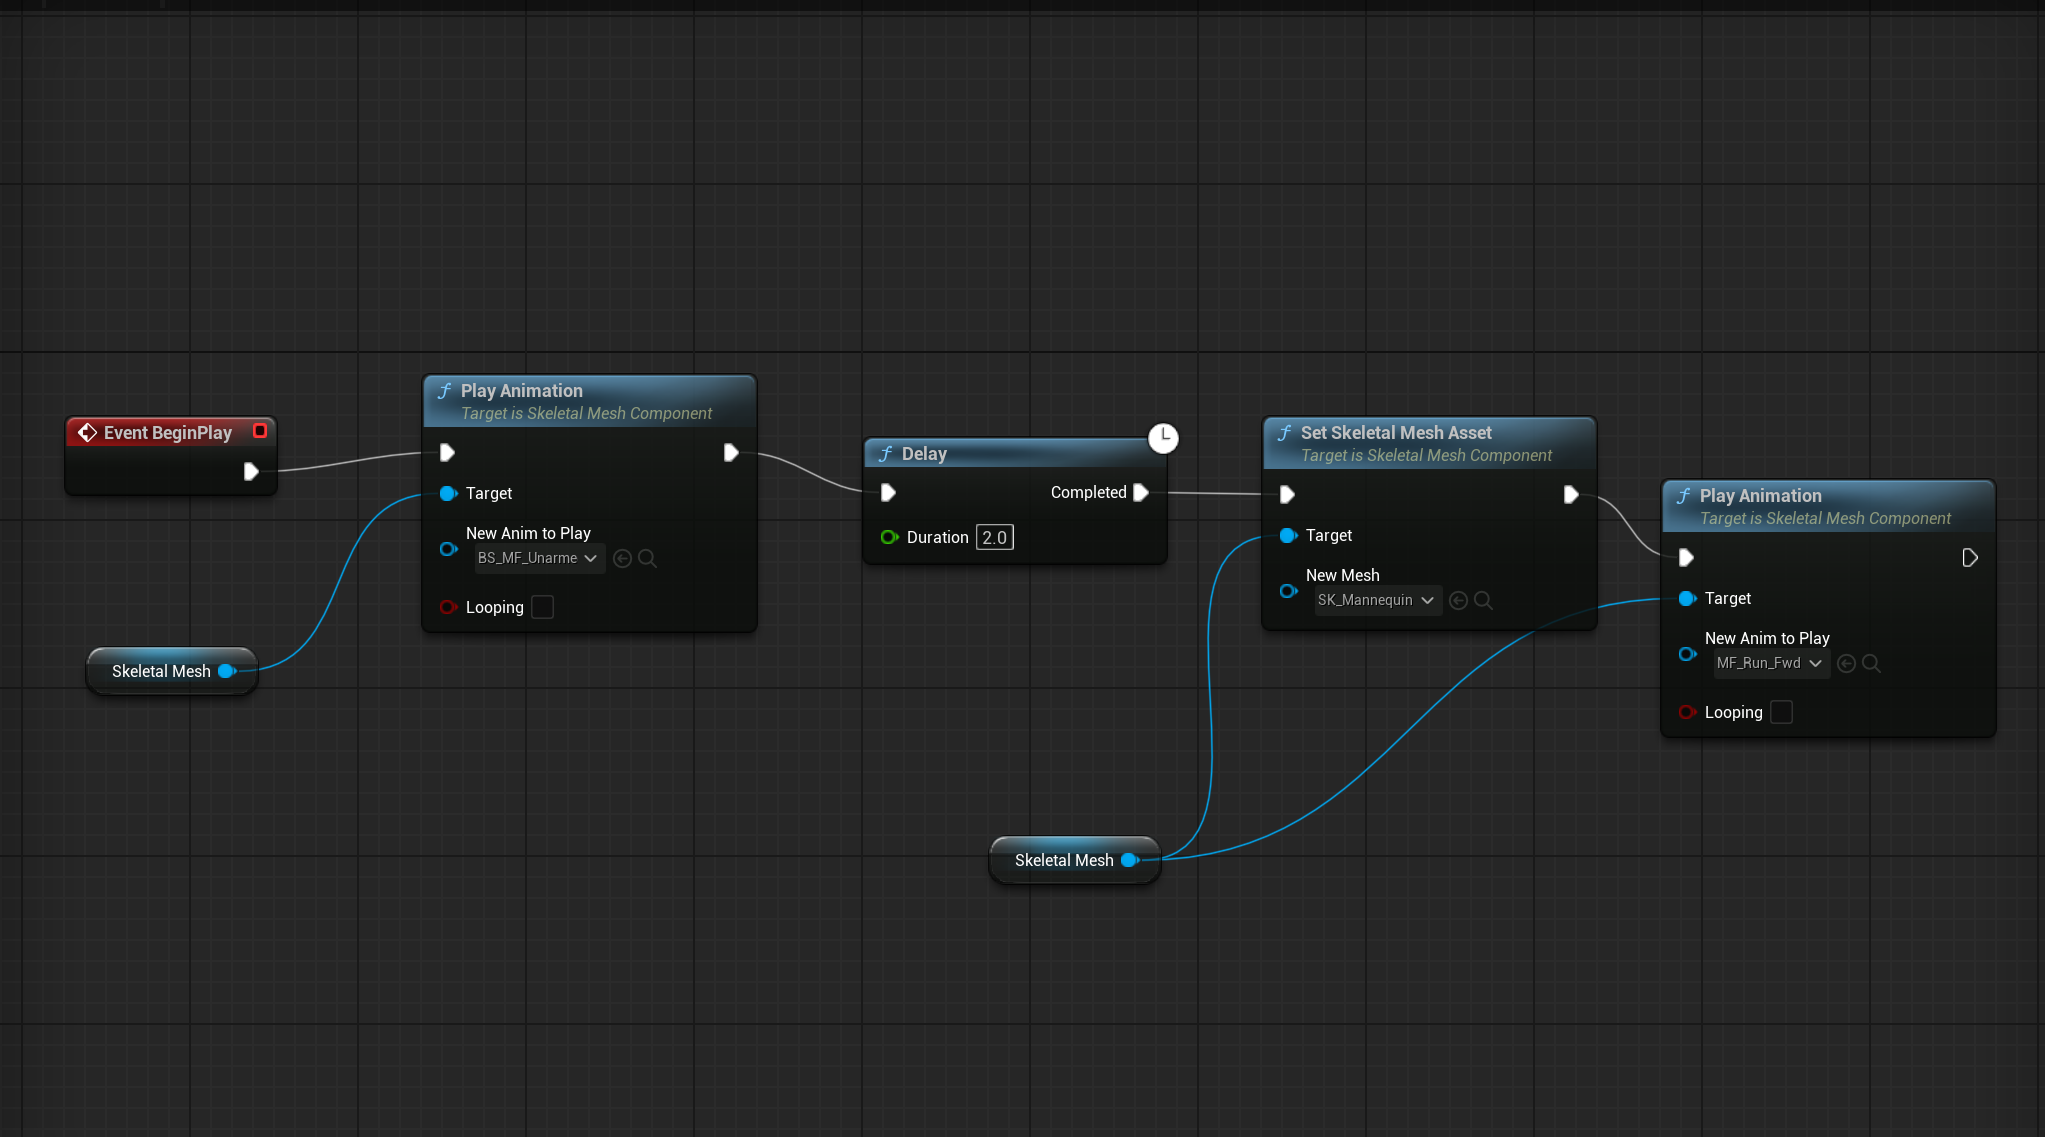
Task: Click the browse magnifier next to SK_Mannequin
Action: pos(1483,600)
